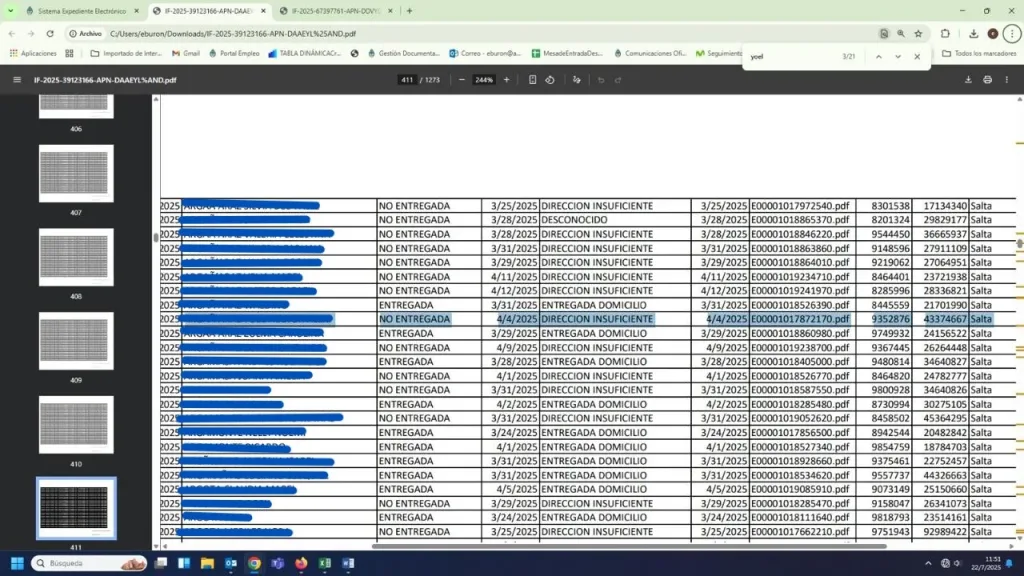This screenshot has width=1024, height=576.
Task: Select the page 409 thumbnail
Action: (x=76, y=343)
